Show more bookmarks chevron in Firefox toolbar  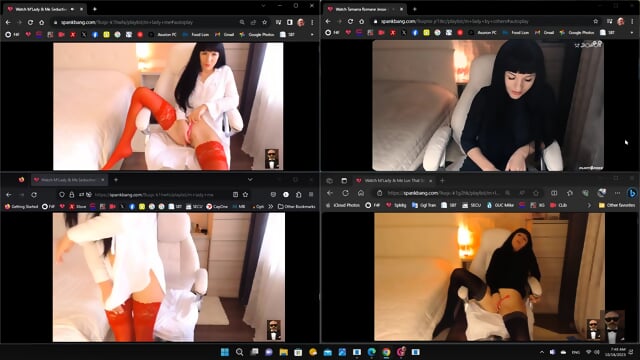point(271,207)
